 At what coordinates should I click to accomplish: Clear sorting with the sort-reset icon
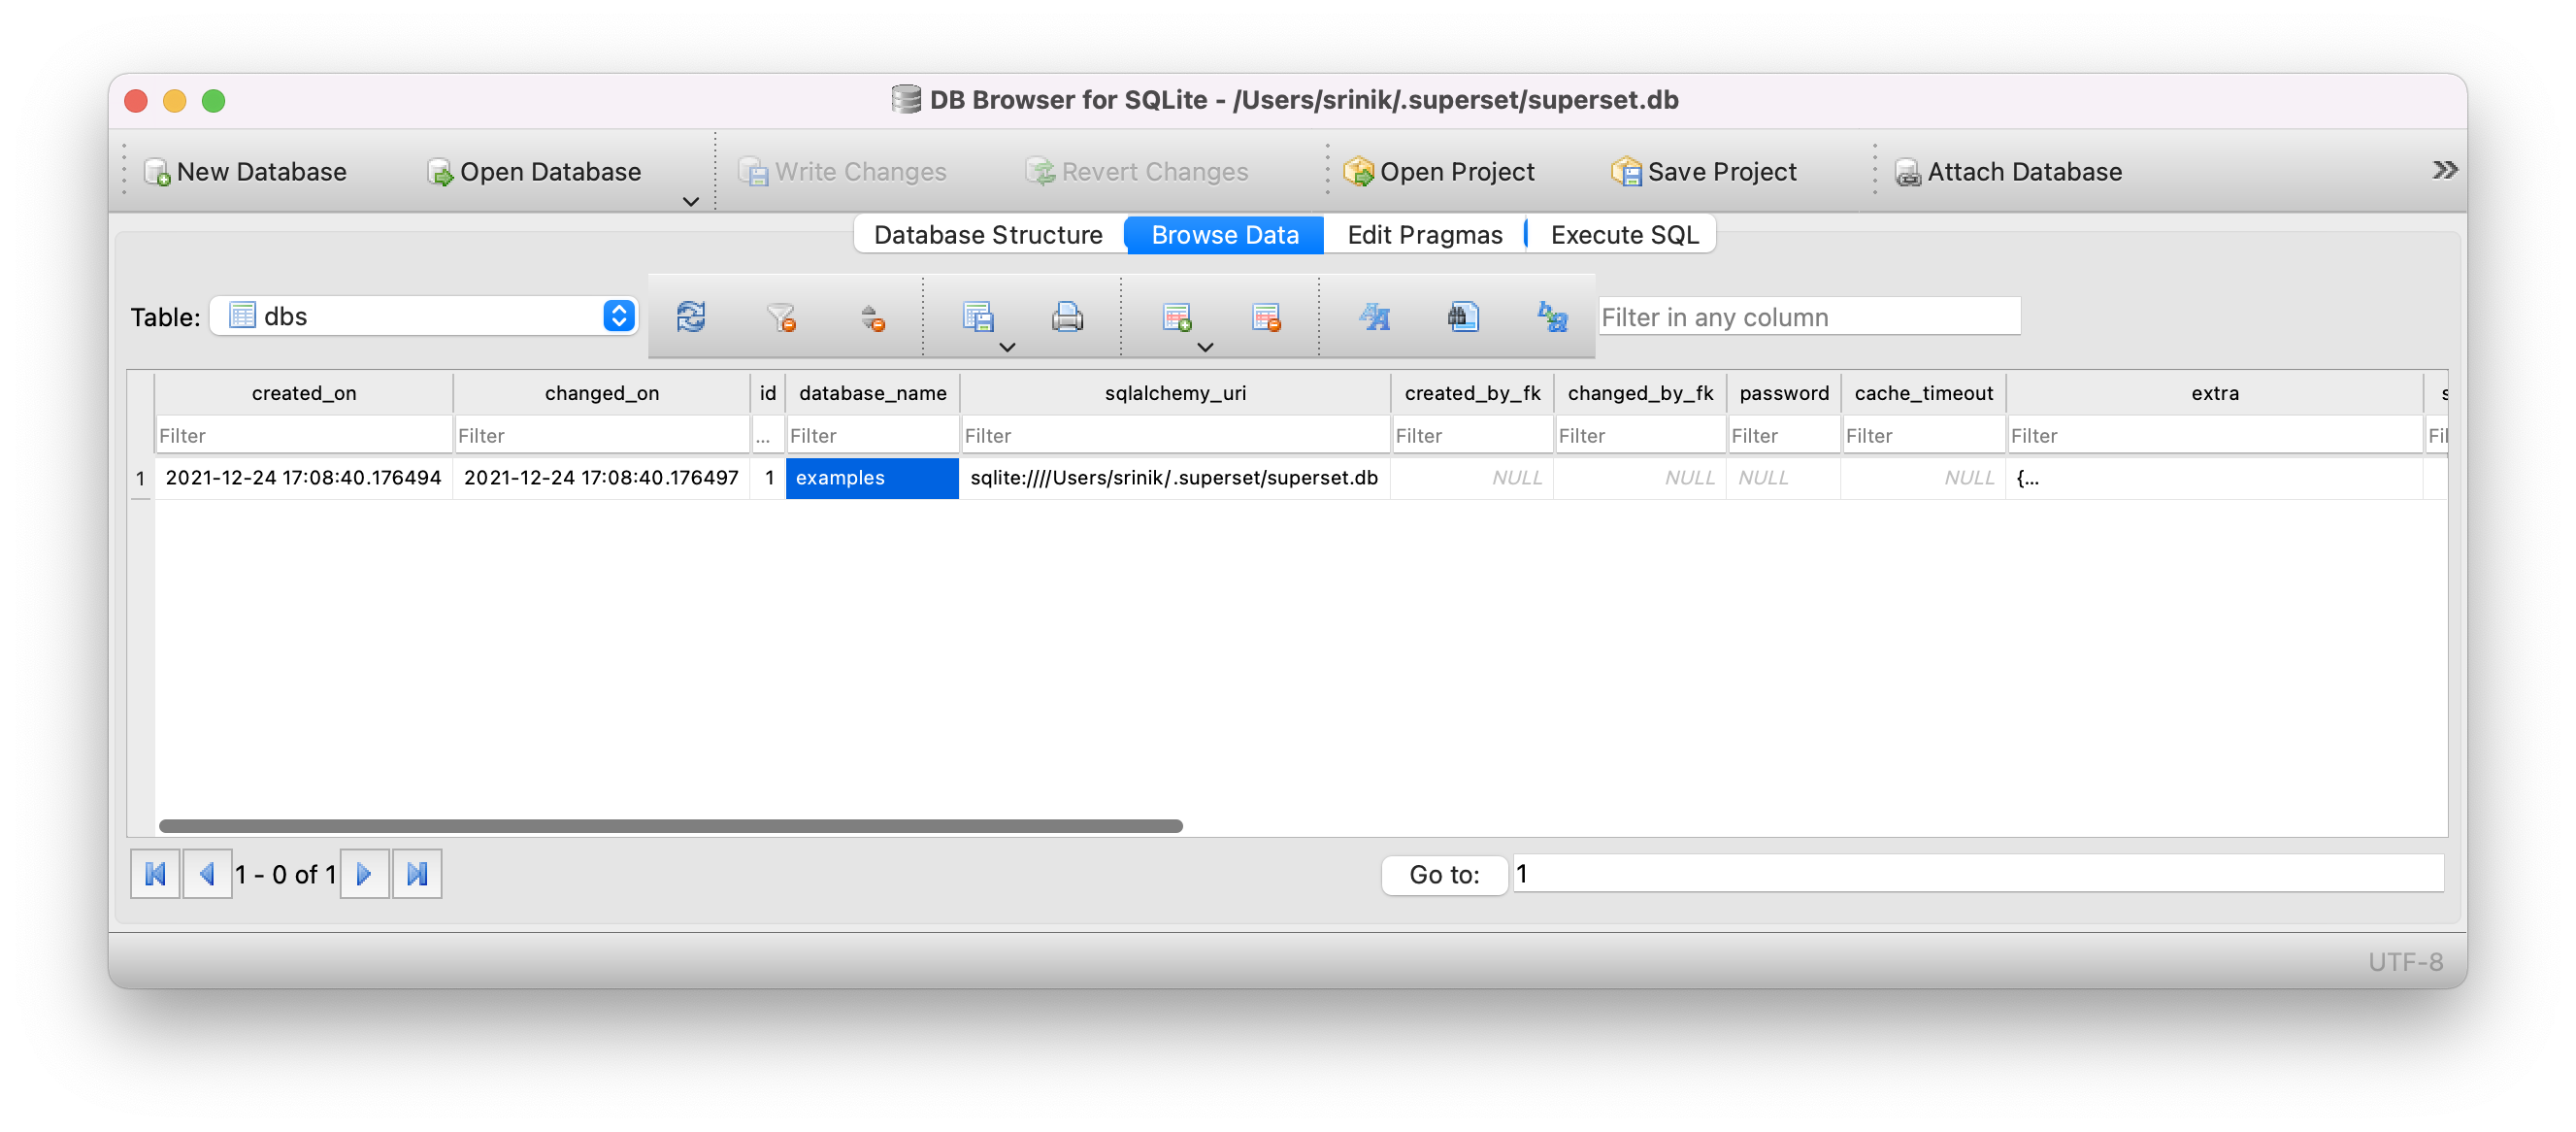tap(872, 317)
